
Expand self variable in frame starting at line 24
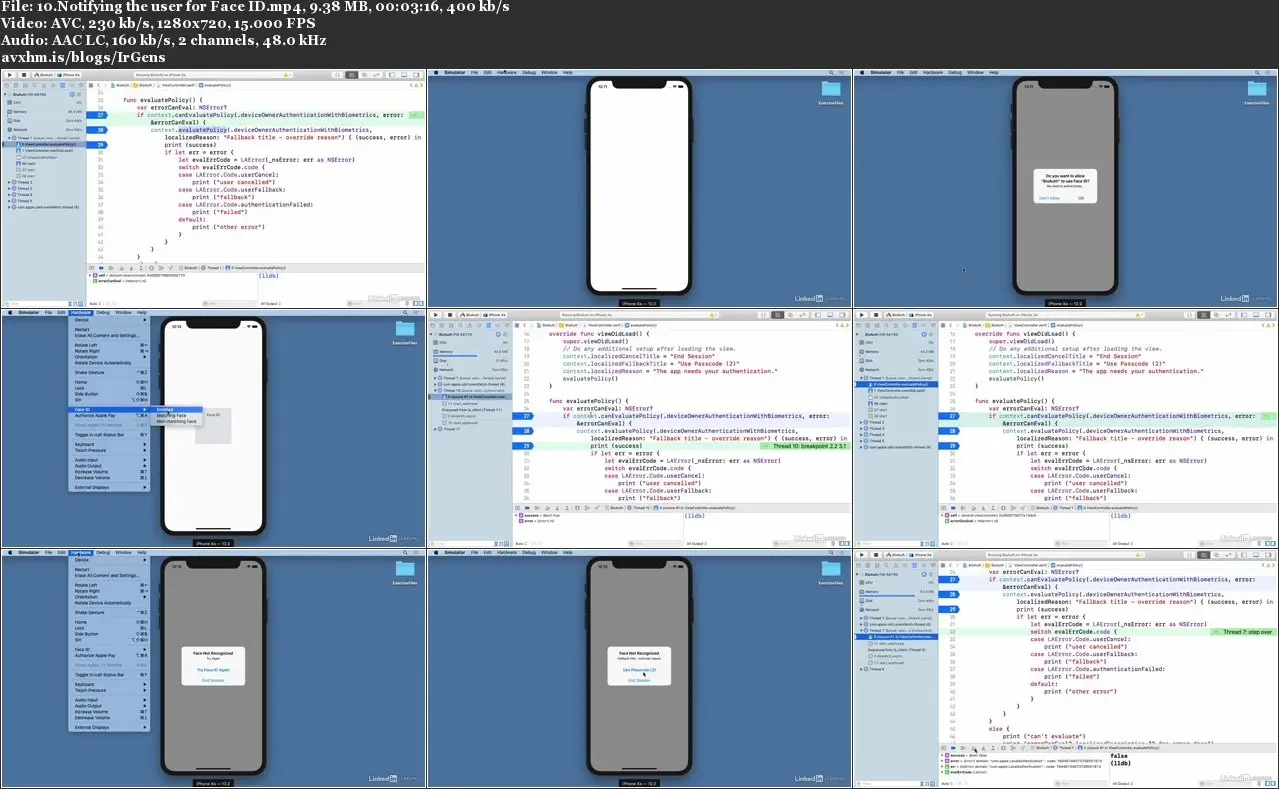[x=90, y=275]
